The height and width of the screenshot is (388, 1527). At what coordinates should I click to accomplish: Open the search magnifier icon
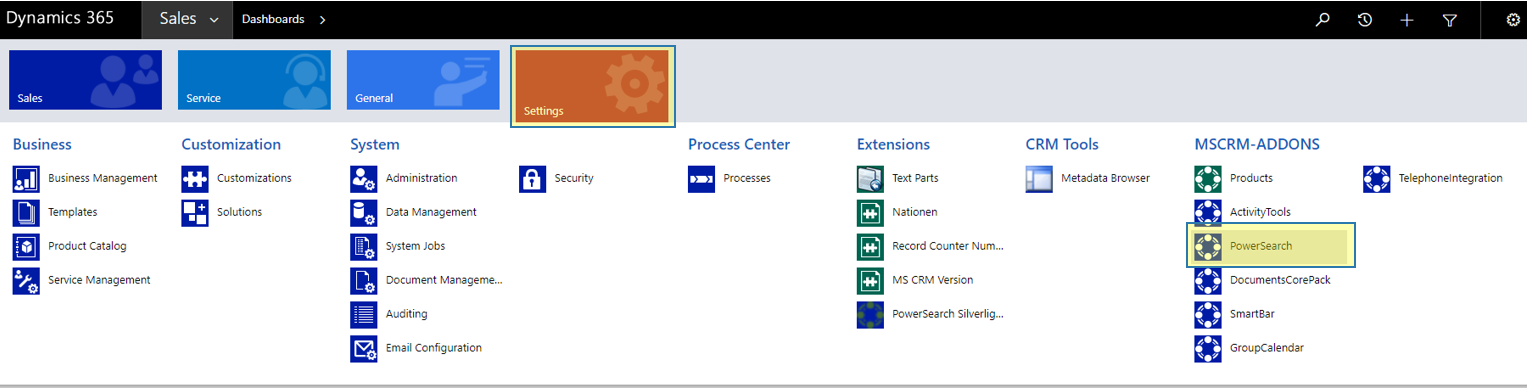(x=1322, y=19)
